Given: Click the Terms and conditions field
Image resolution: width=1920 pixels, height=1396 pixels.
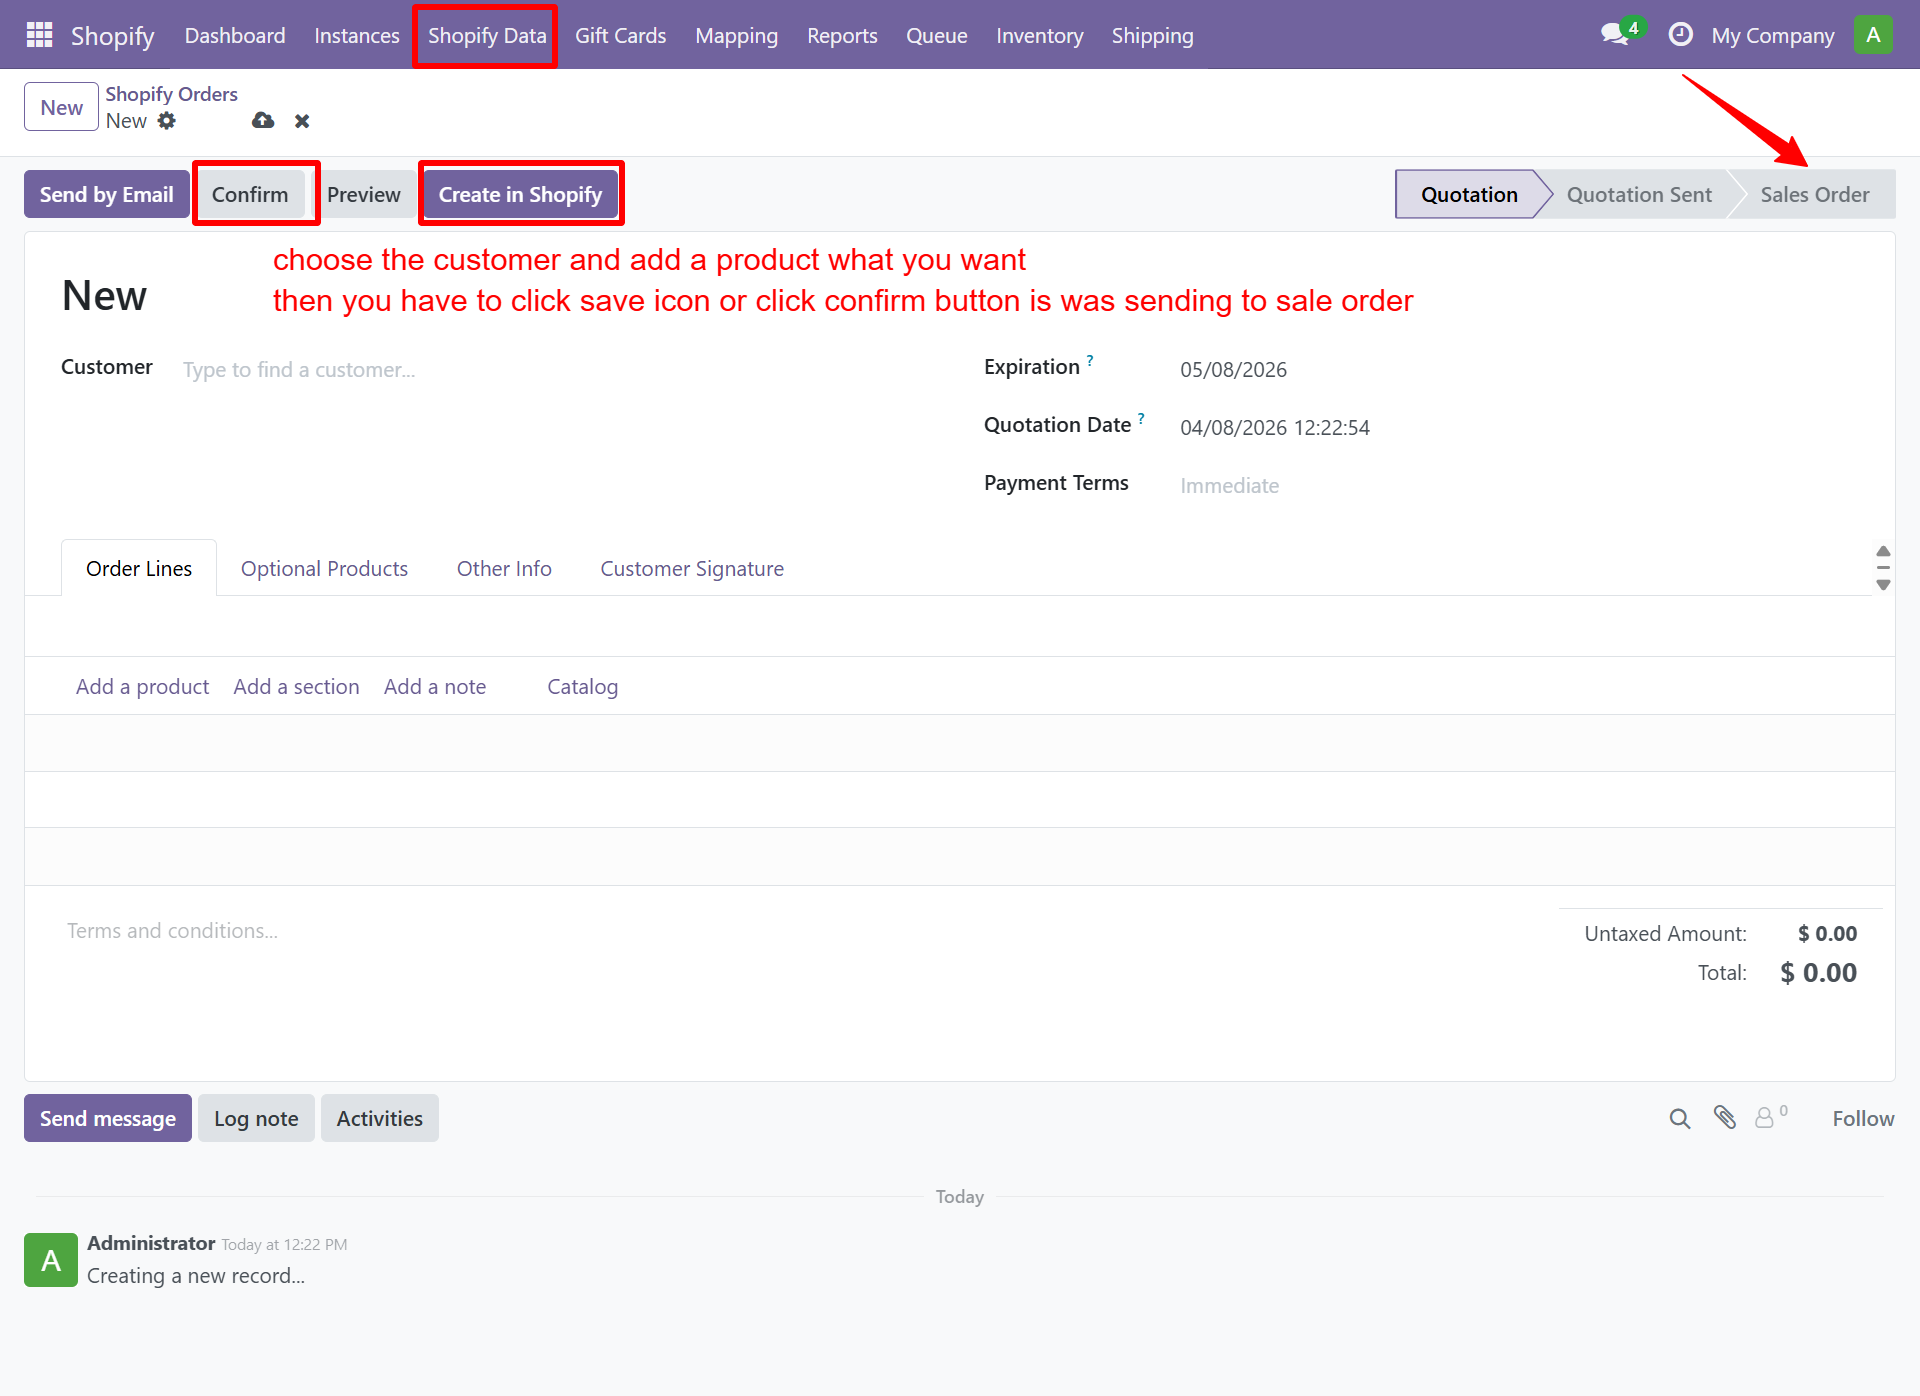Looking at the screenshot, I should point(172,930).
